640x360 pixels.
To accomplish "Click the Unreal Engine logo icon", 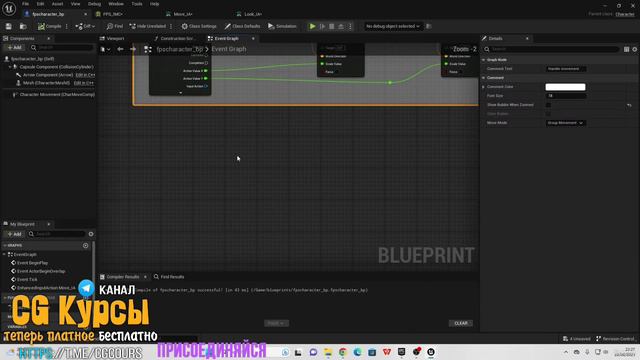I will coord(9,8).
